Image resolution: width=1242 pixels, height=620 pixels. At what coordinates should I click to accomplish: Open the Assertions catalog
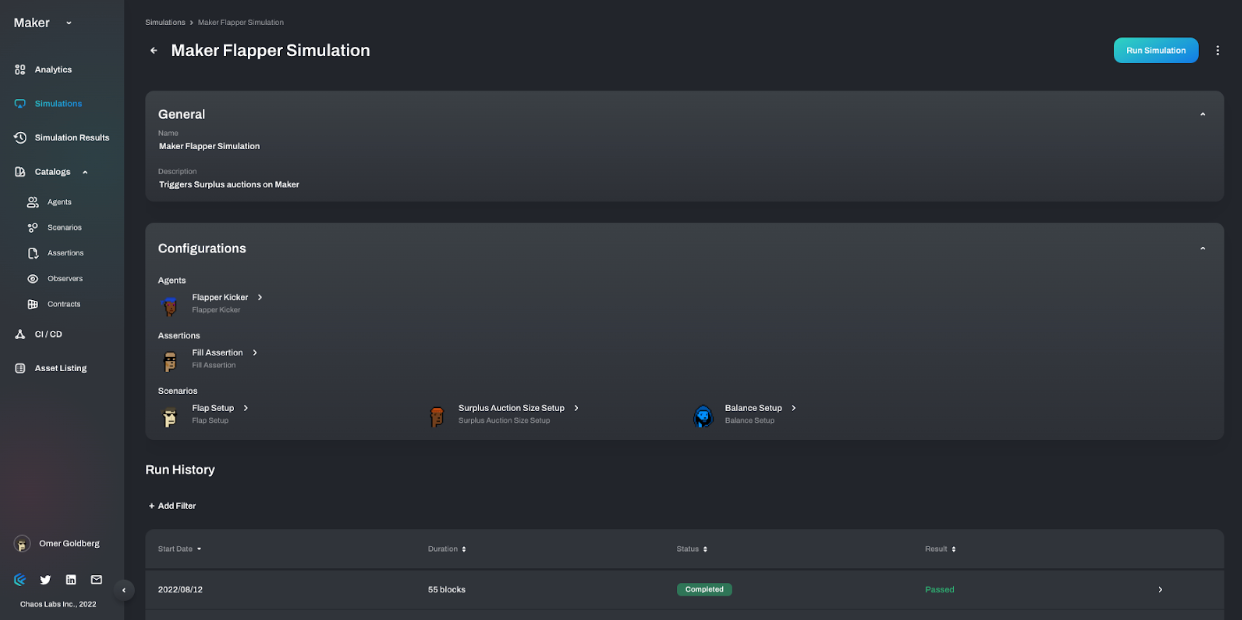pyautogui.click(x=66, y=253)
